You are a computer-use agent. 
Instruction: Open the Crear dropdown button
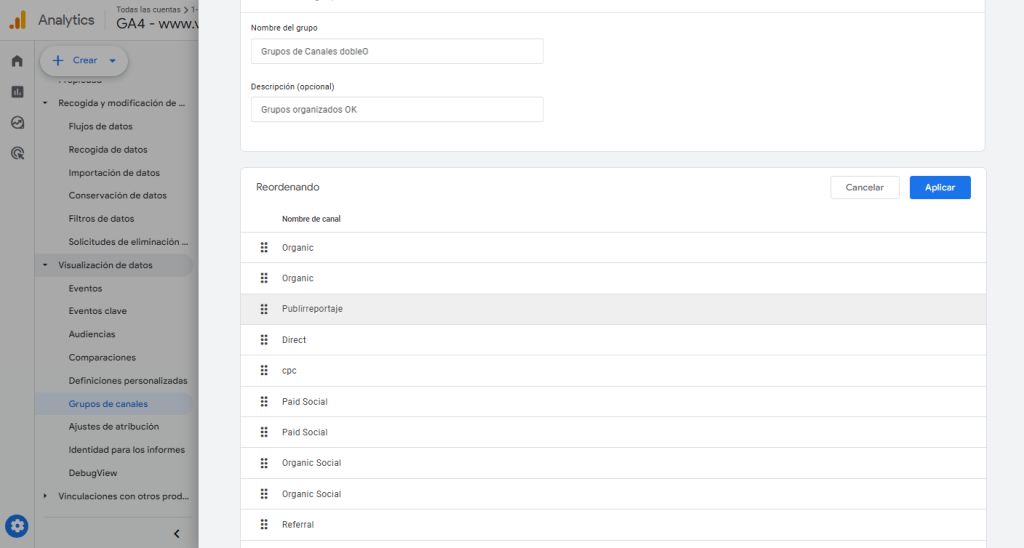84,61
